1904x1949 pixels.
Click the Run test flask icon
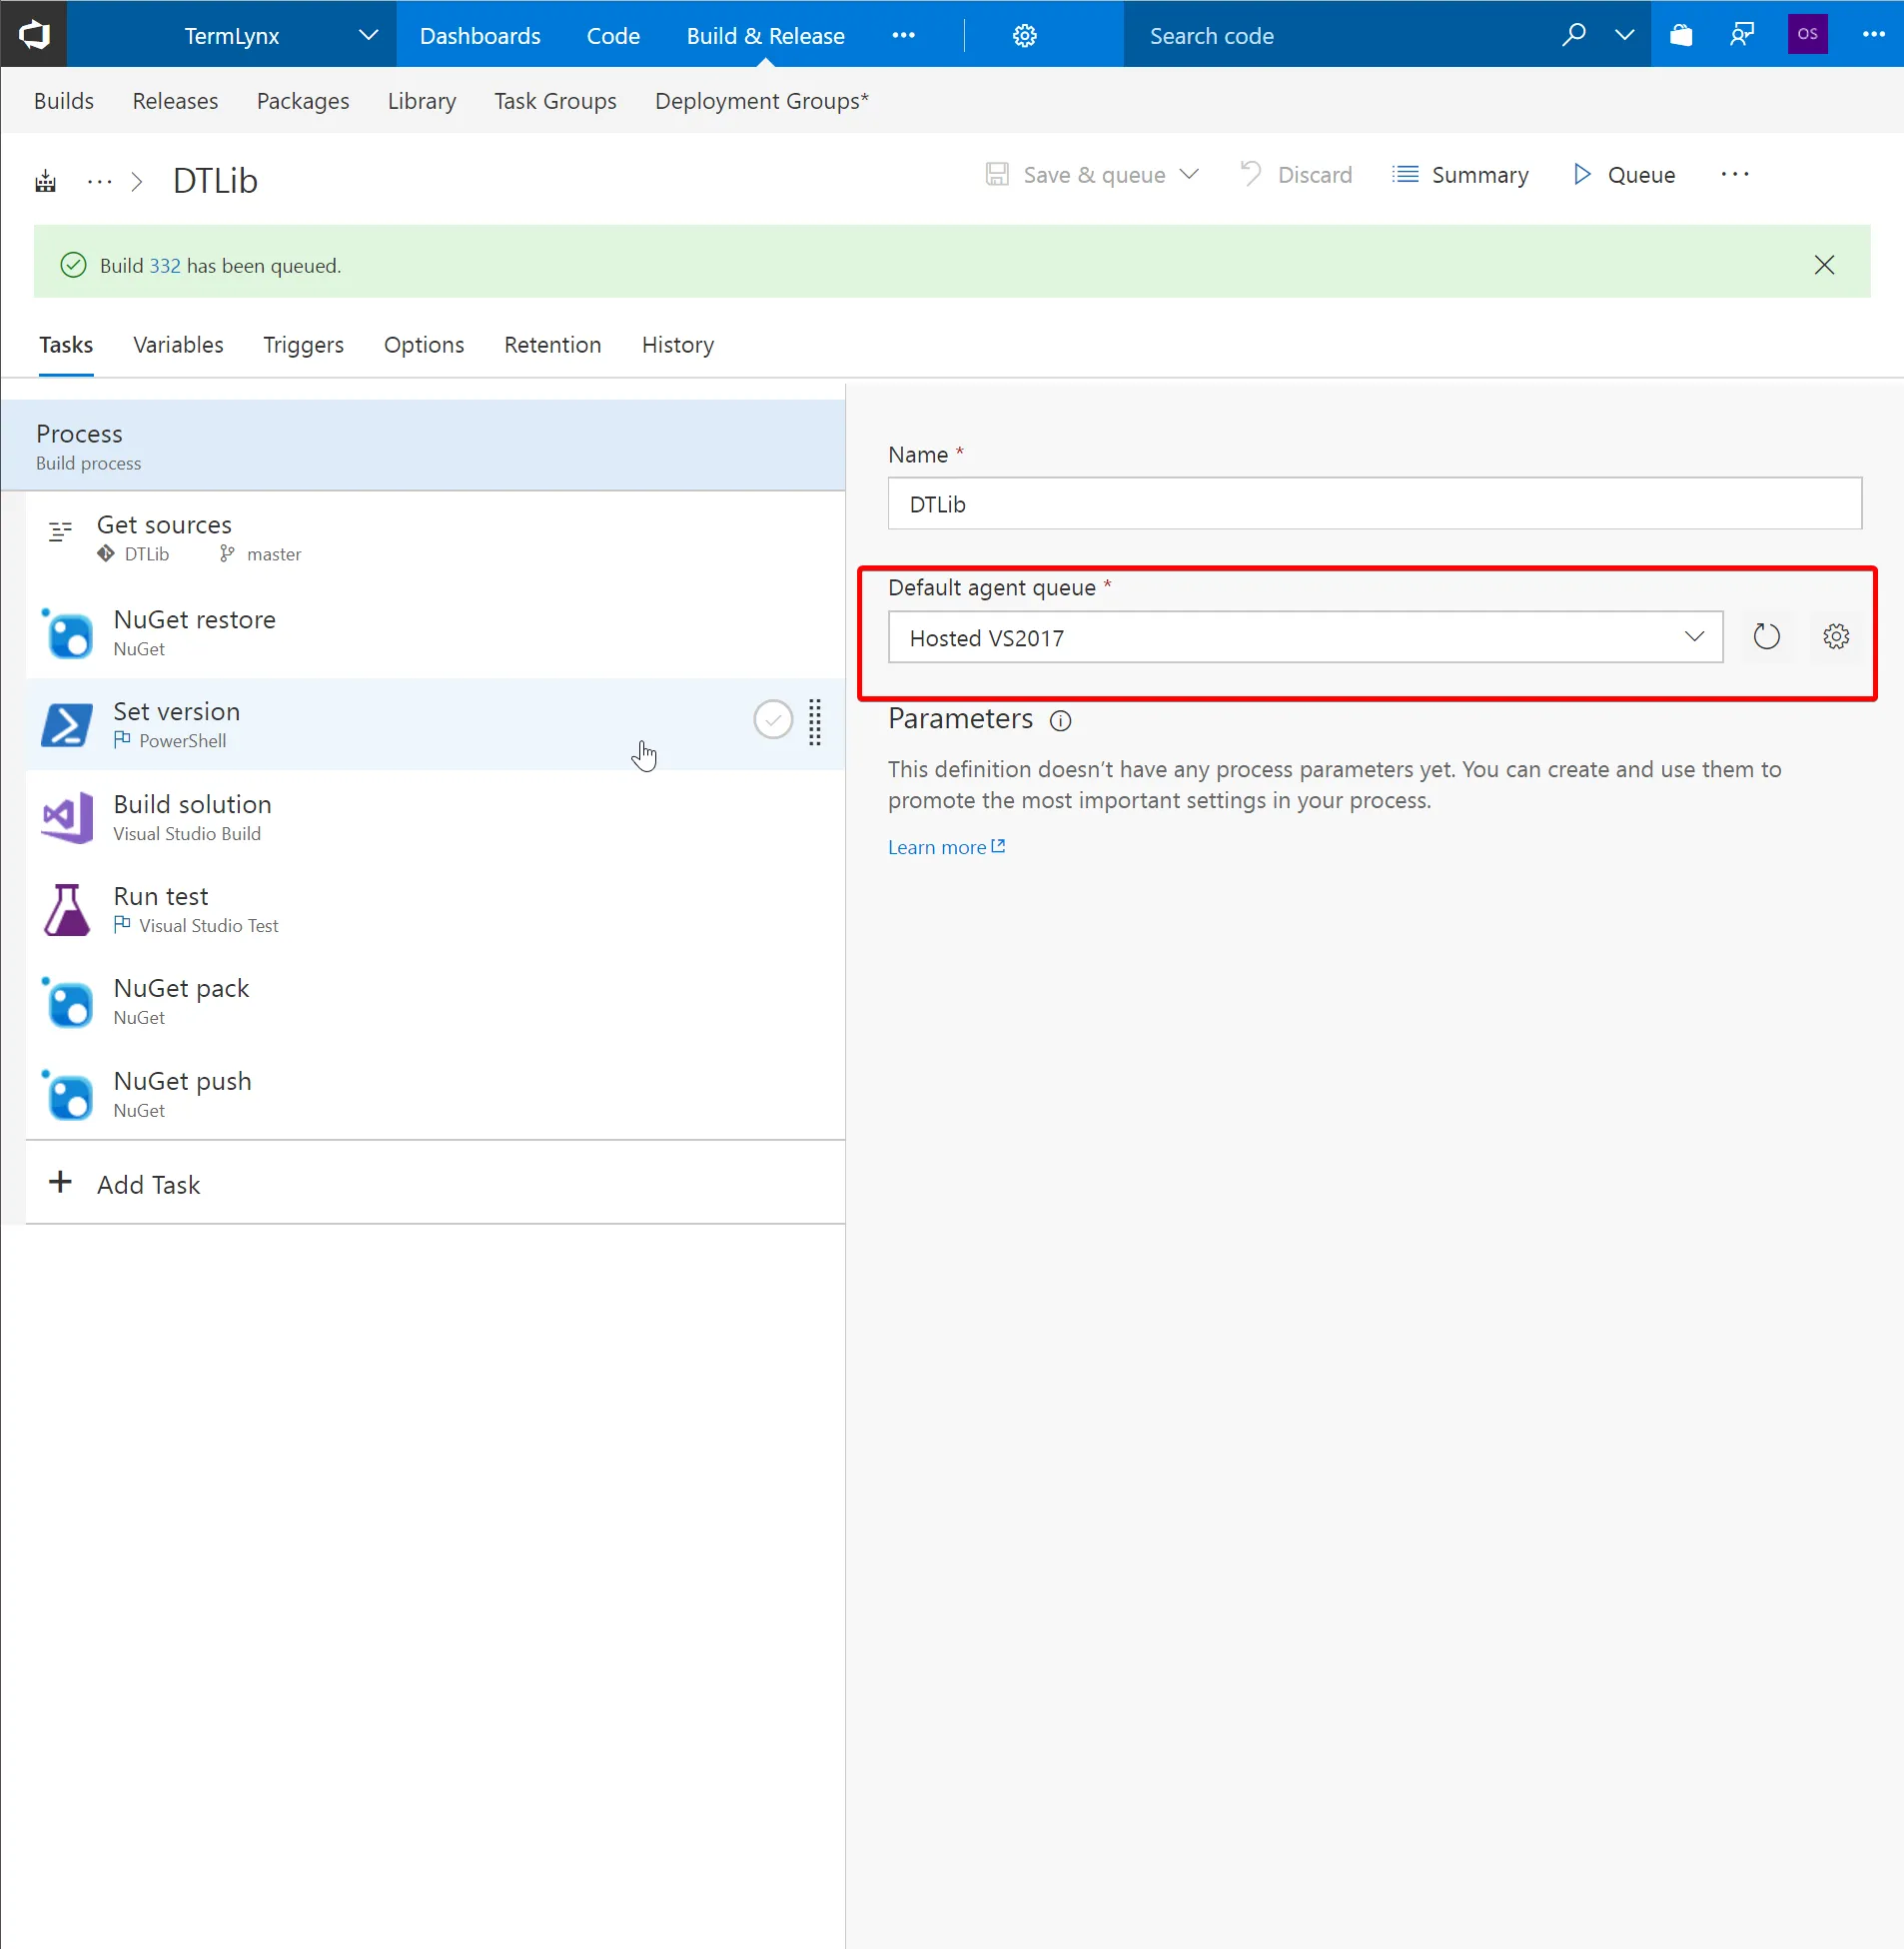[67, 910]
